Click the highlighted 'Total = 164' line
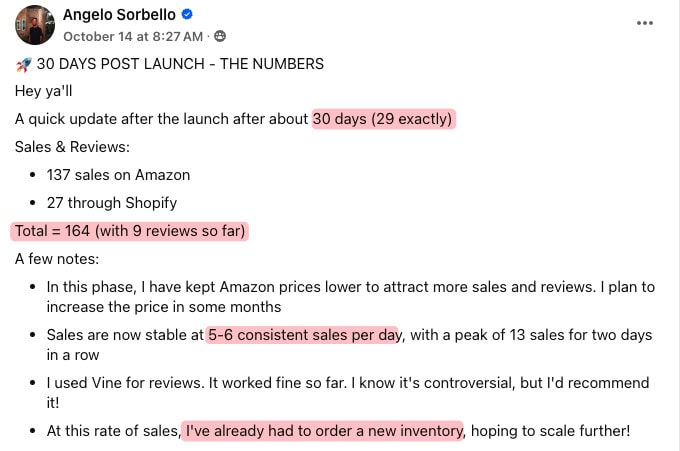680x451 pixels. point(130,231)
